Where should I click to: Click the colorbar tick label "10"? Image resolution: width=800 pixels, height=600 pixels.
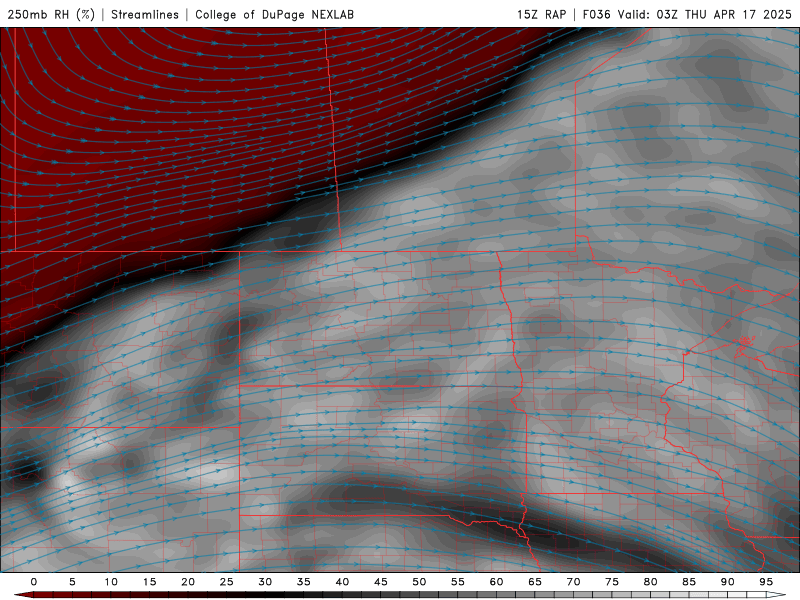111,582
